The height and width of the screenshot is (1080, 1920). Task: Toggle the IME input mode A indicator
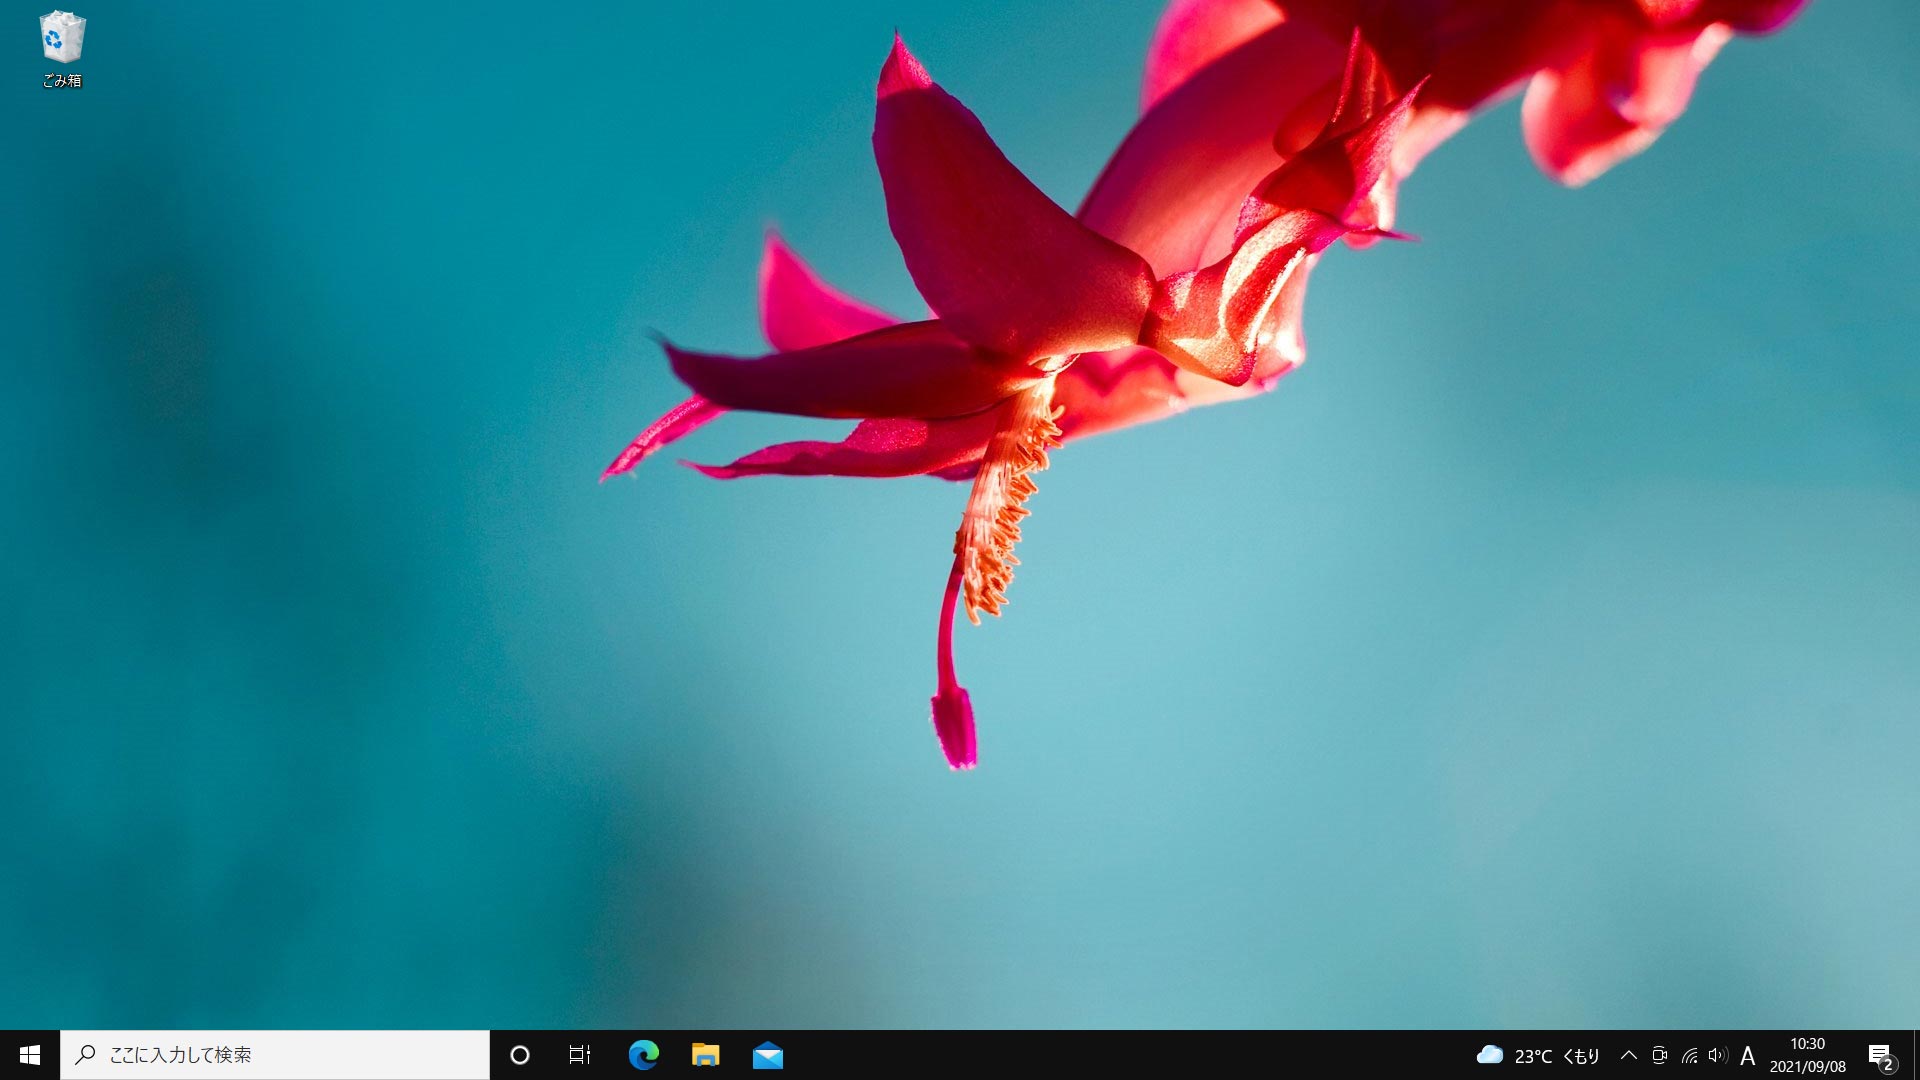pos(1748,1056)
